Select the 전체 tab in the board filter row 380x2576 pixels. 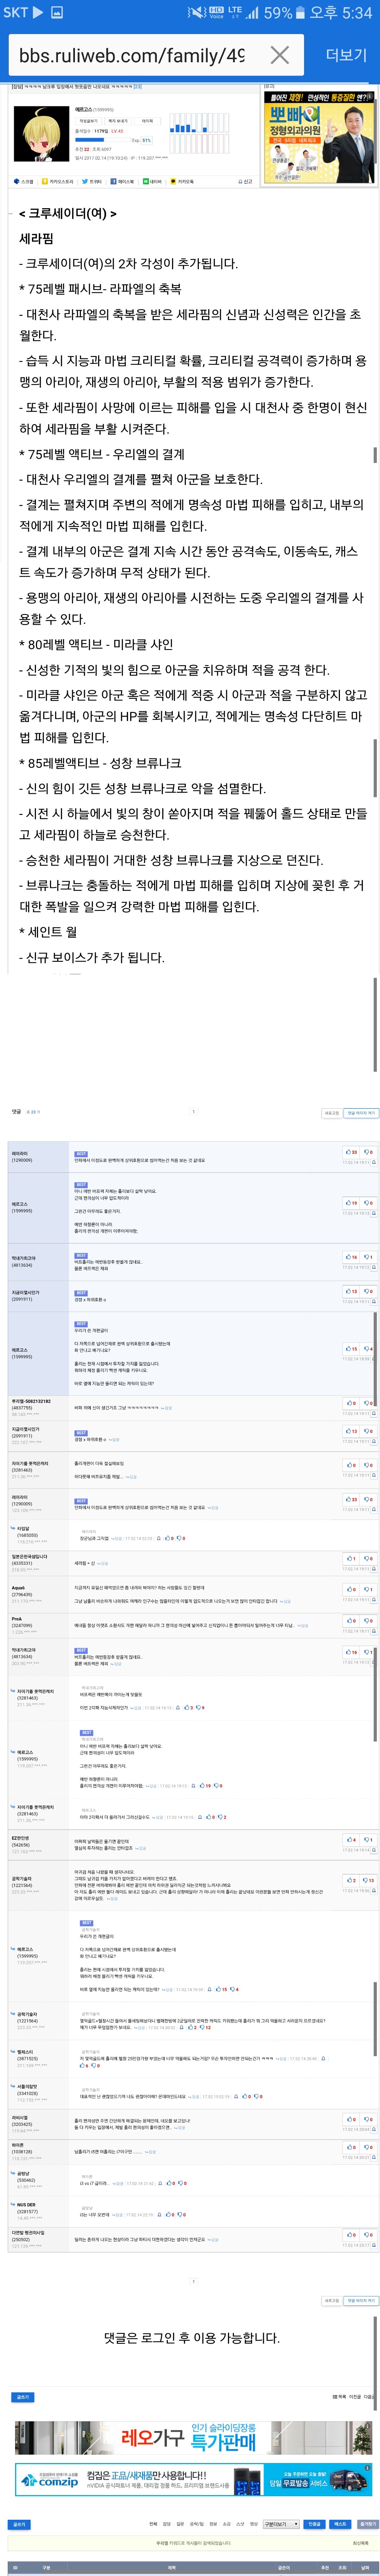click(153, 2524)
